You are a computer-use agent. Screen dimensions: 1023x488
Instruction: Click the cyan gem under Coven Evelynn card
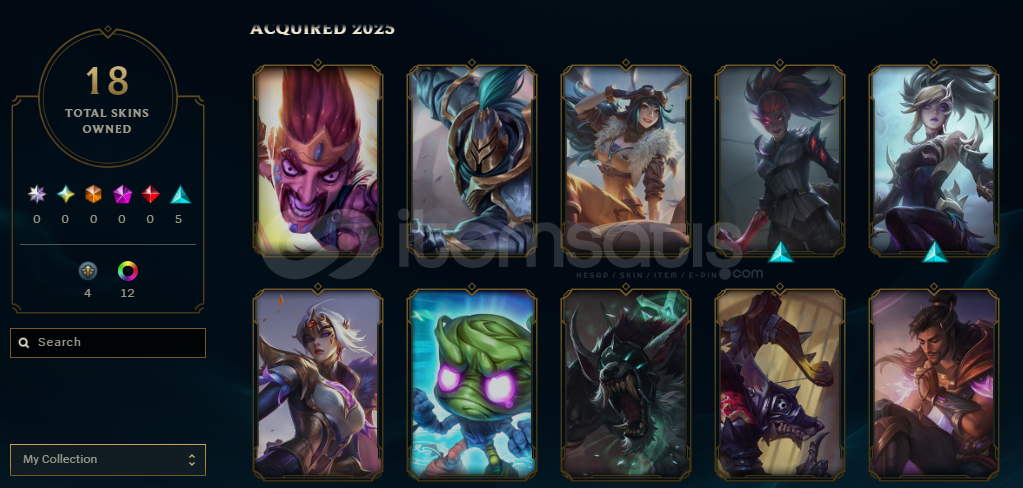[780, 252]
